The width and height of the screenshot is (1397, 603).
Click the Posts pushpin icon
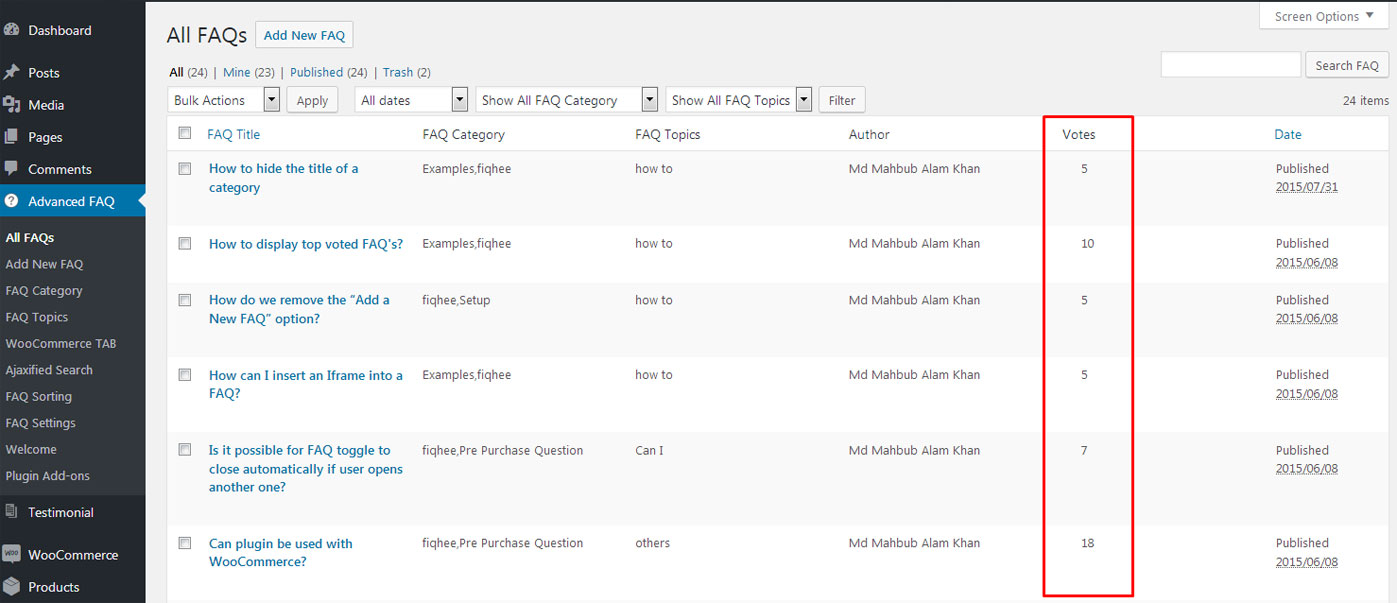[11, 73]
